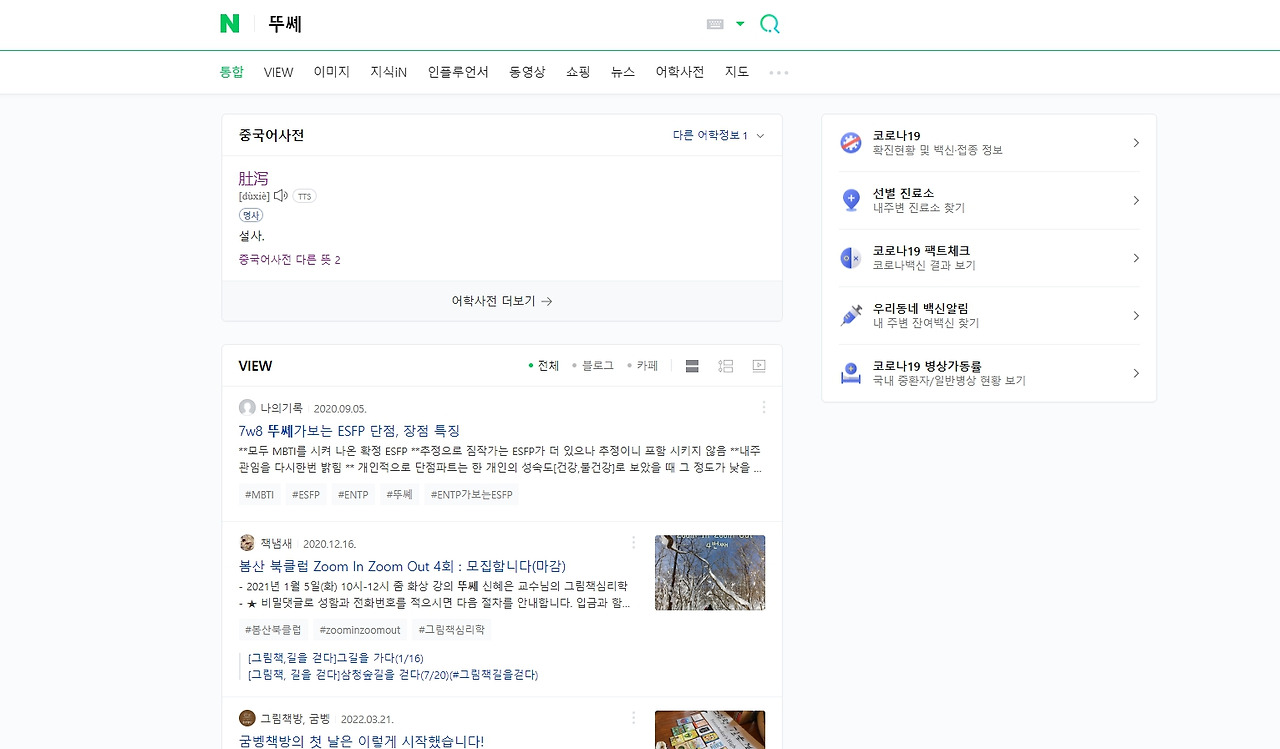
Task: Play pronunciation speaker icon for 肚泻
Action: click(281, 196)
